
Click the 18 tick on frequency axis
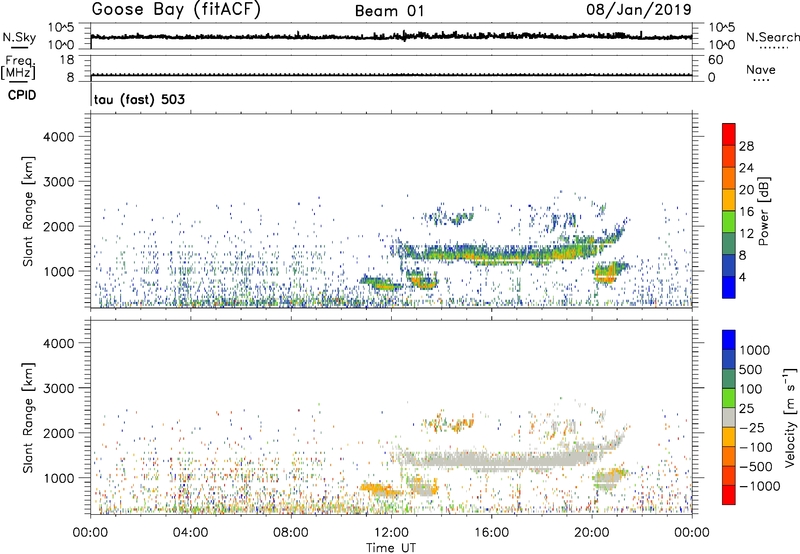pyautogui.click(x=67, y=60)
